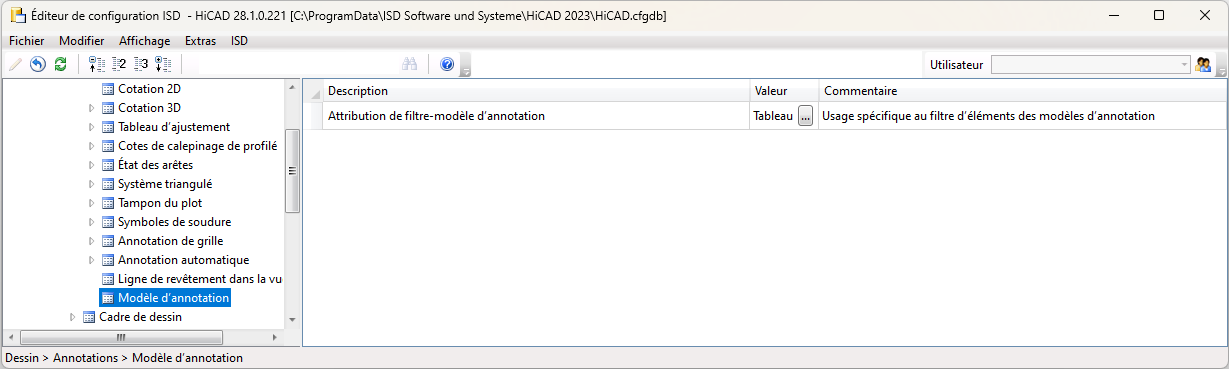Click the ... button next to Tableau
Screen dimensions: 1229x369
[x=806, y=116]
